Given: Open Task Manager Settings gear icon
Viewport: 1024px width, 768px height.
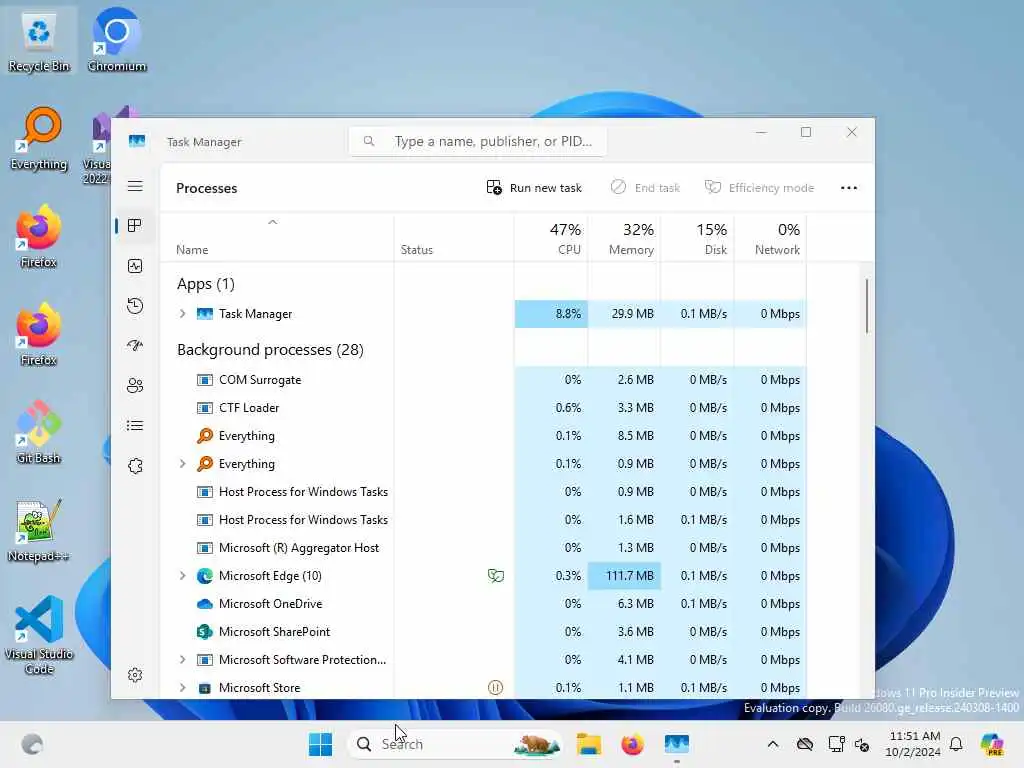Looking at the screenshot, I should pyautogui.click(x=135, y=675).
